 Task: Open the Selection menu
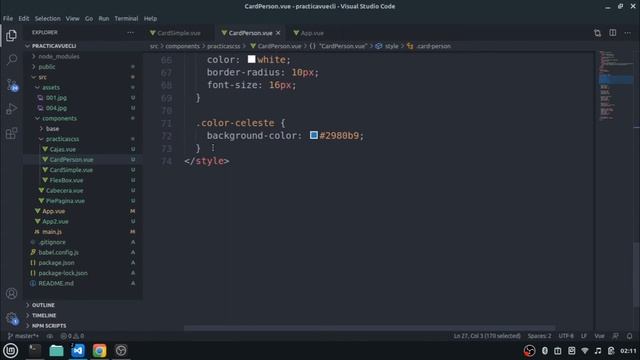coord(47,18)
